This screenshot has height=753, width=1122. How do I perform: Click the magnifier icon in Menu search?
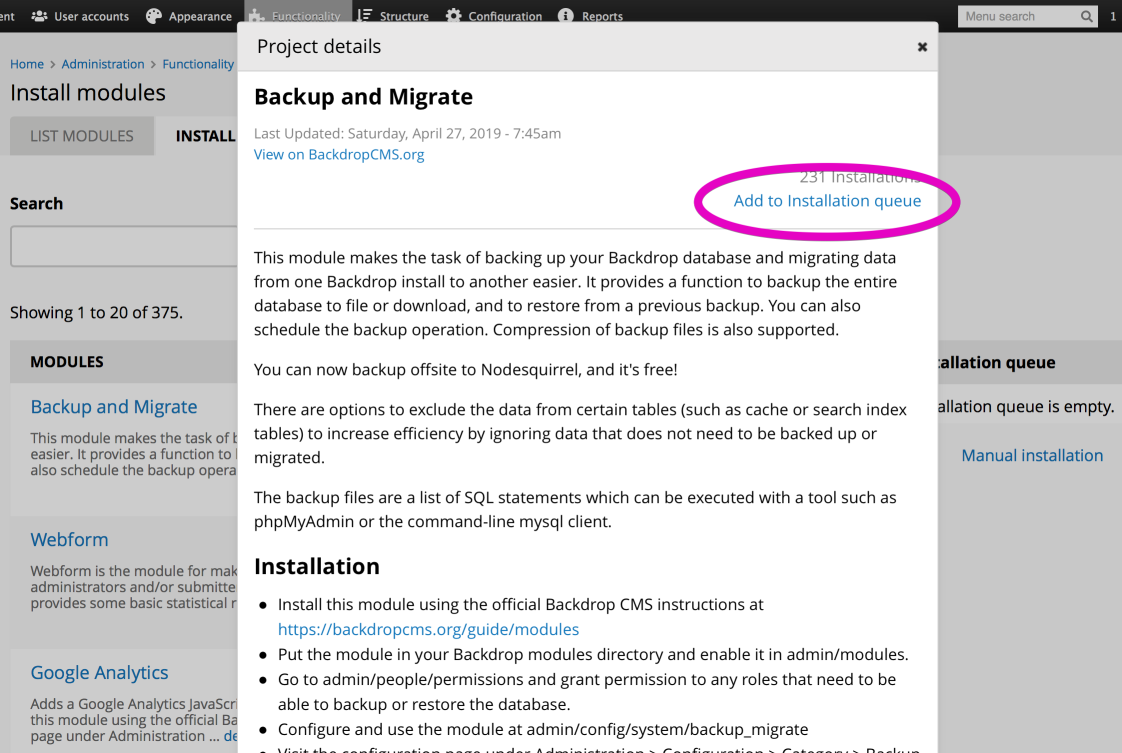[x=1087, y=16]
